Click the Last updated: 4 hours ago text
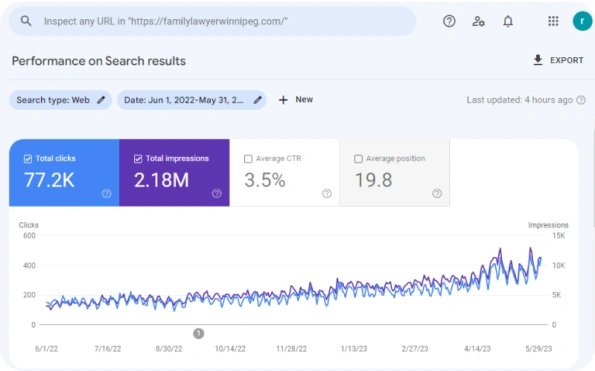This screenshot has height=371, width=595. point(519,100)
